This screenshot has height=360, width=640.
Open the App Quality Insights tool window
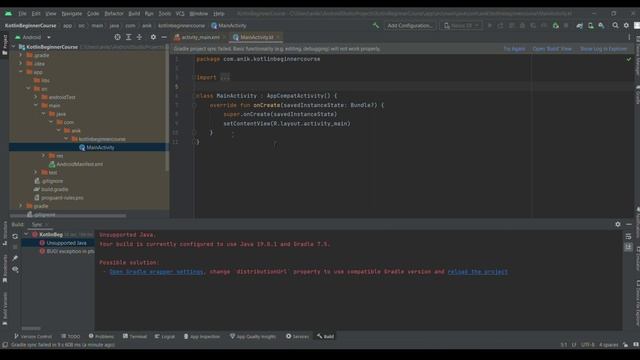tap(253, 336)
